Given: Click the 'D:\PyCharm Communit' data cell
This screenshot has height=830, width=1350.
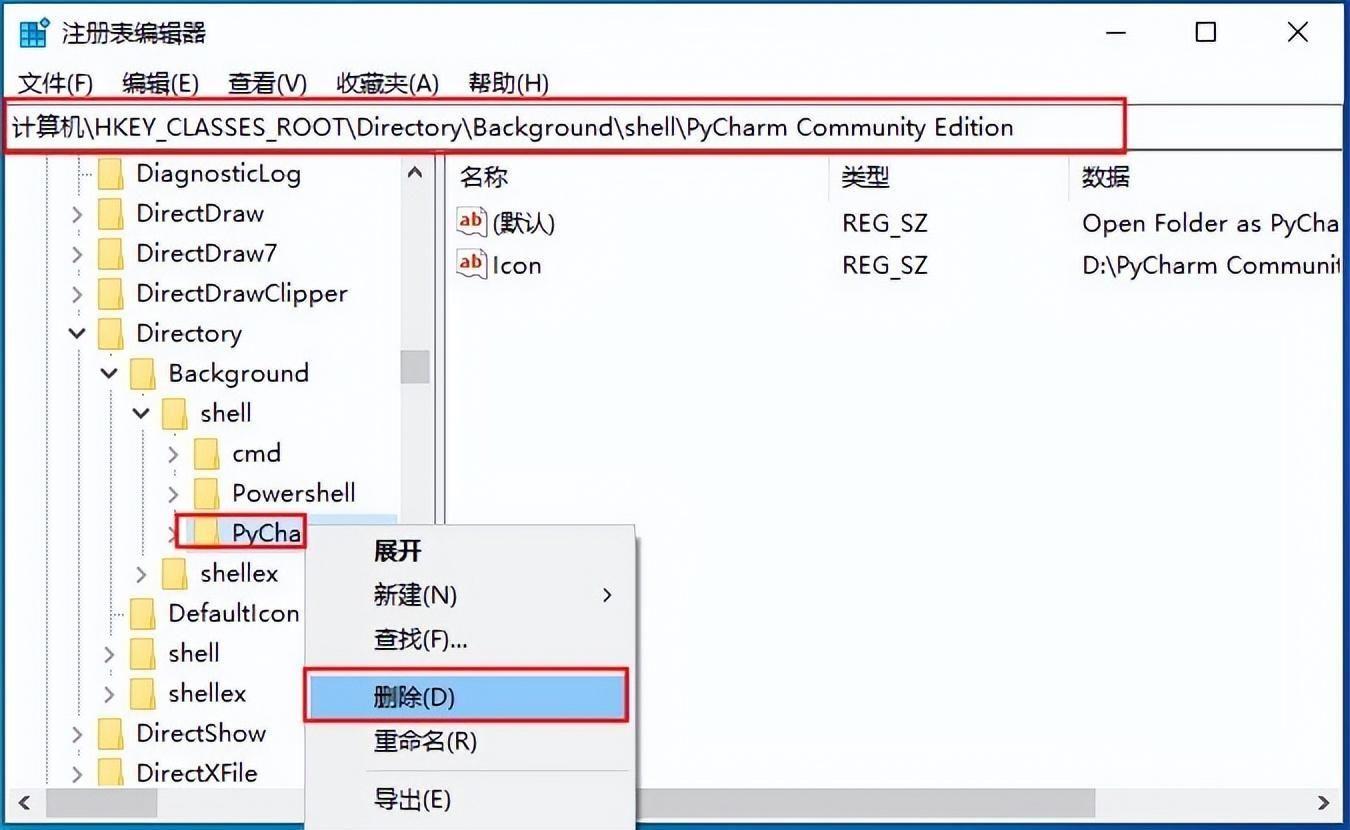Looking at the screenshot, I should click(x=1210, y=265).
